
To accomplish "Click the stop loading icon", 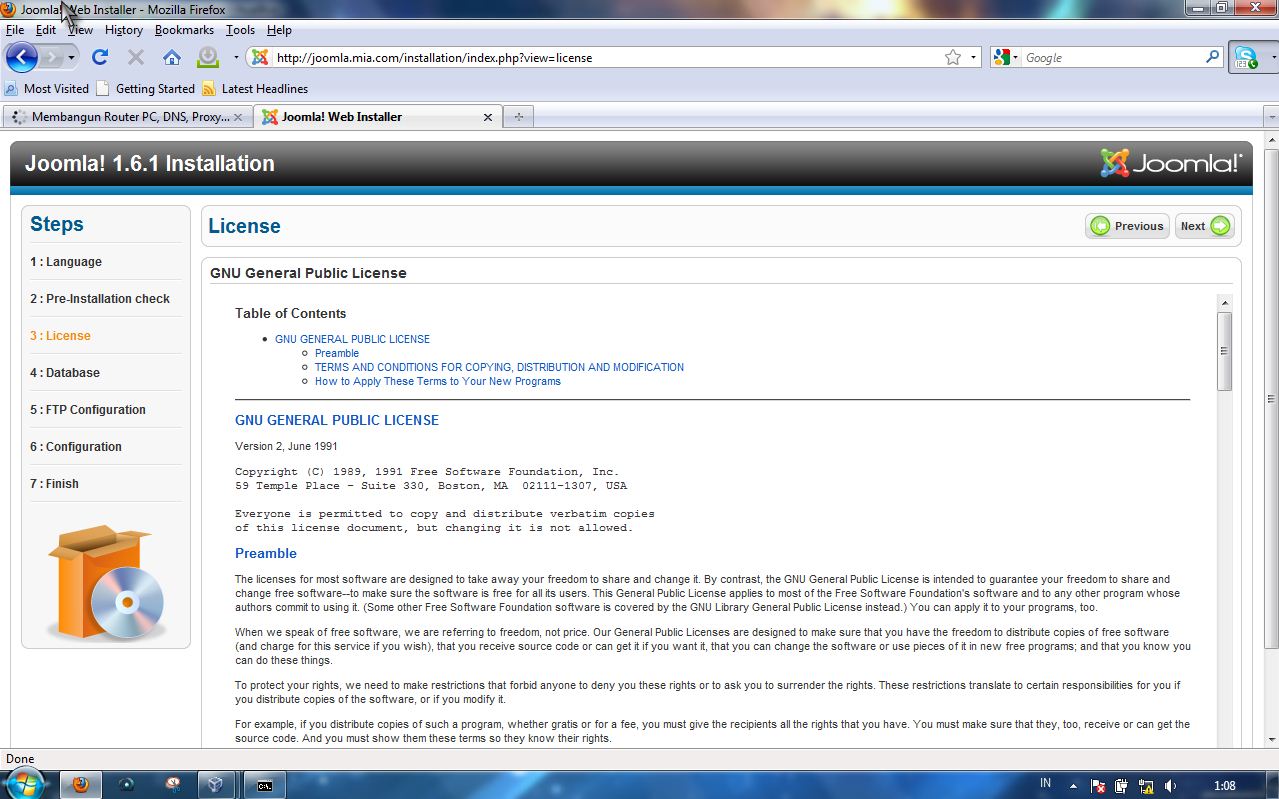I will click(x=136, y=57).
